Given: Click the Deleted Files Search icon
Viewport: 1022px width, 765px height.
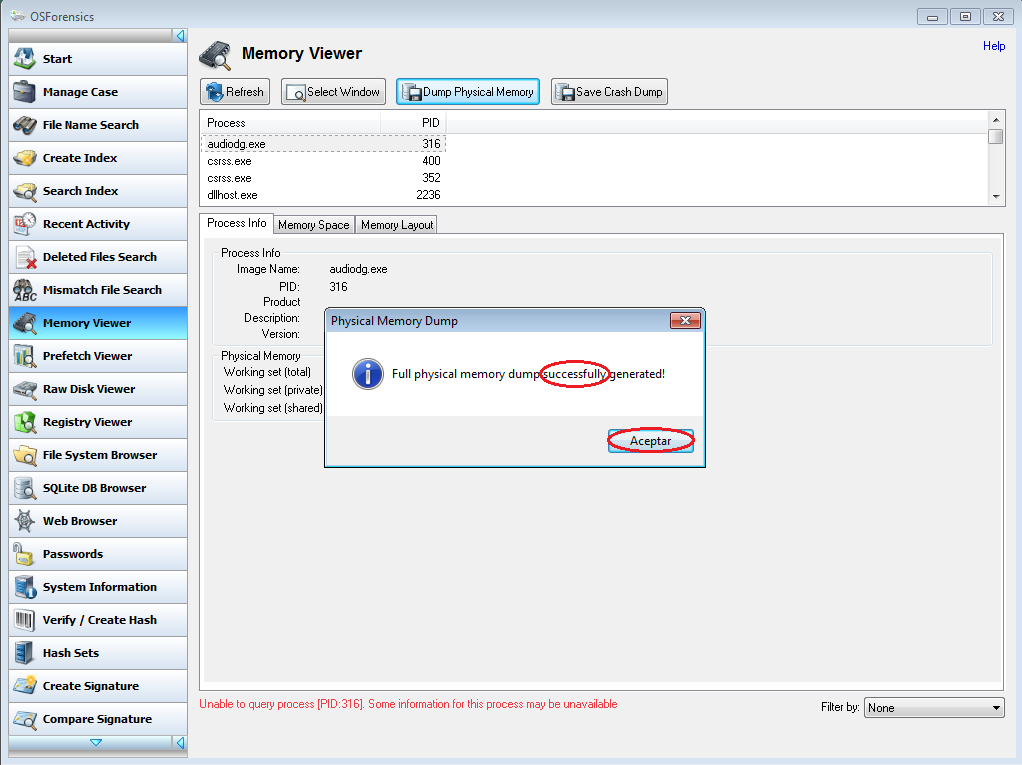Looking at the screenshot, I should click(25, 257).
